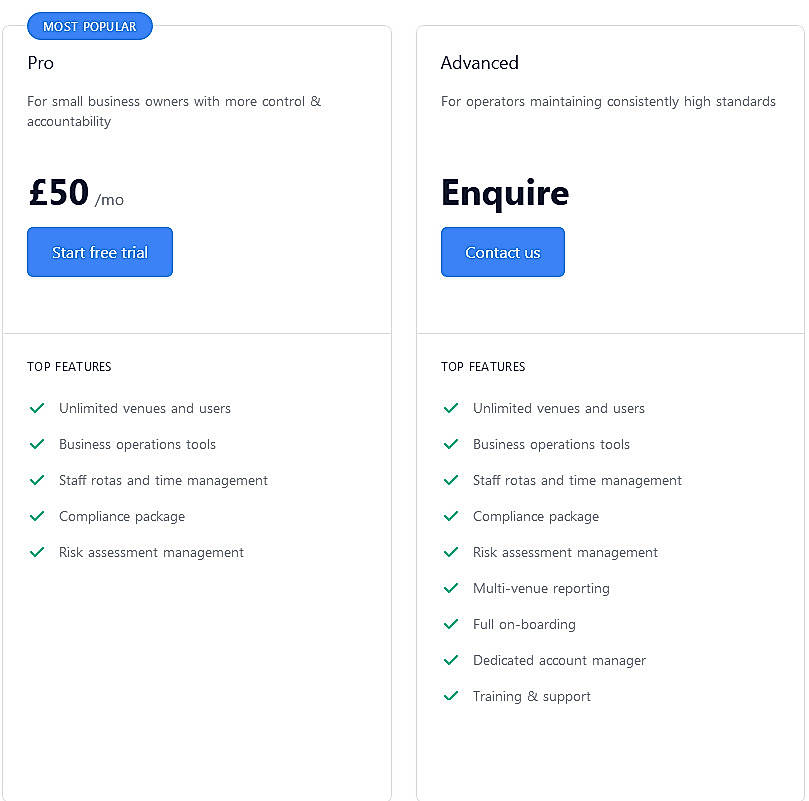Select the MOST POPULAR badge

(x=90, y=26)
